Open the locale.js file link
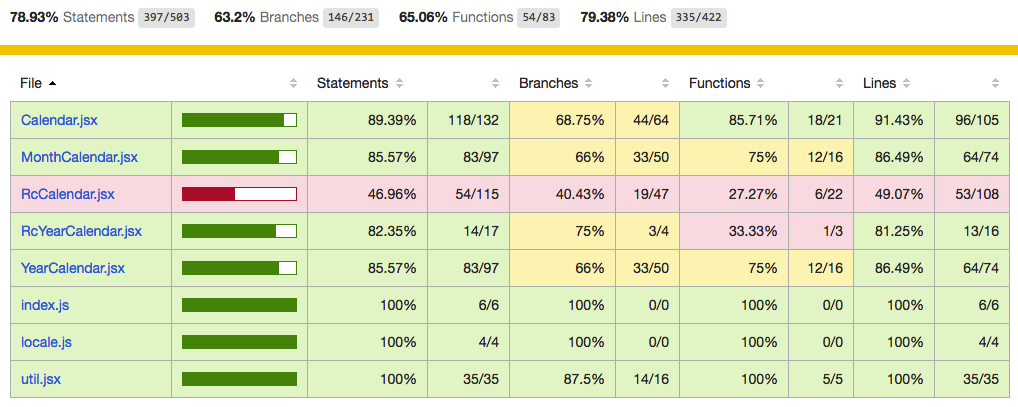1018x407 pixels. [x=46, y=342]
